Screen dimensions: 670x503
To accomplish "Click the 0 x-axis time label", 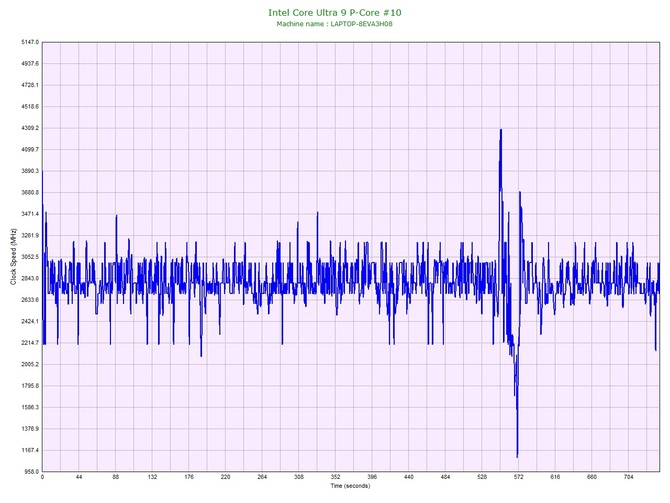I will (x=42, y=477).
